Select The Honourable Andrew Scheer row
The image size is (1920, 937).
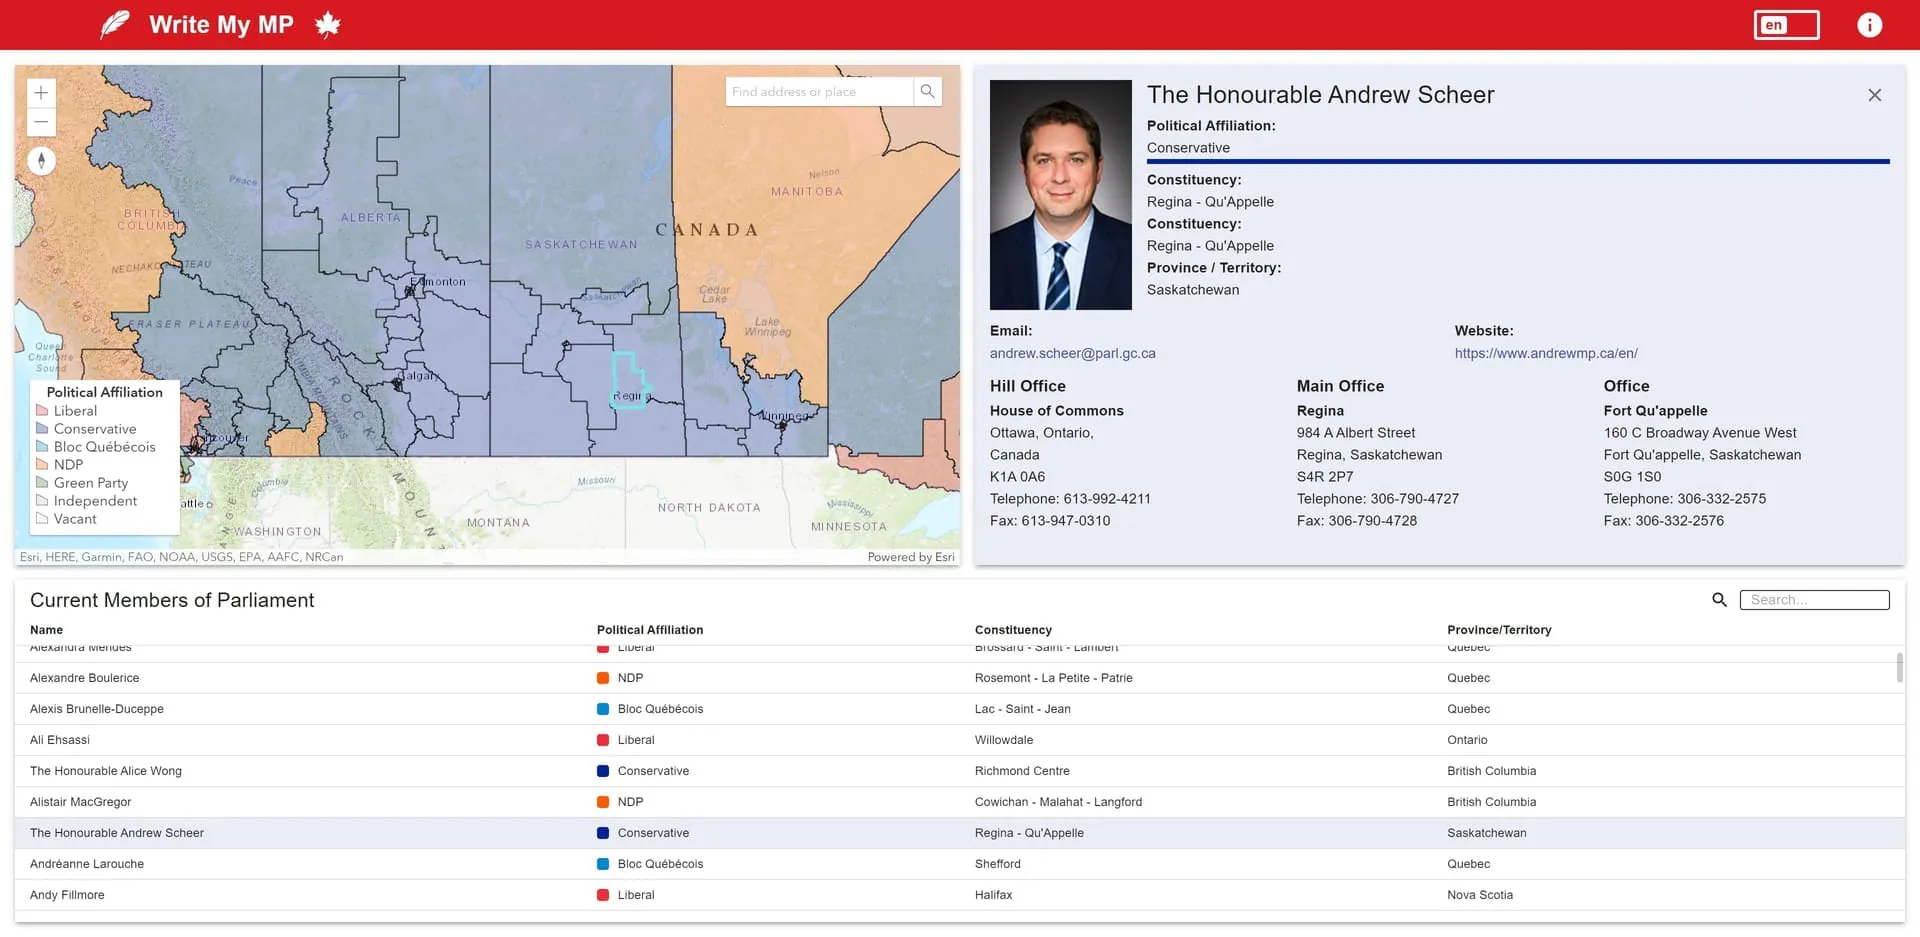click(x=959, y=833)
